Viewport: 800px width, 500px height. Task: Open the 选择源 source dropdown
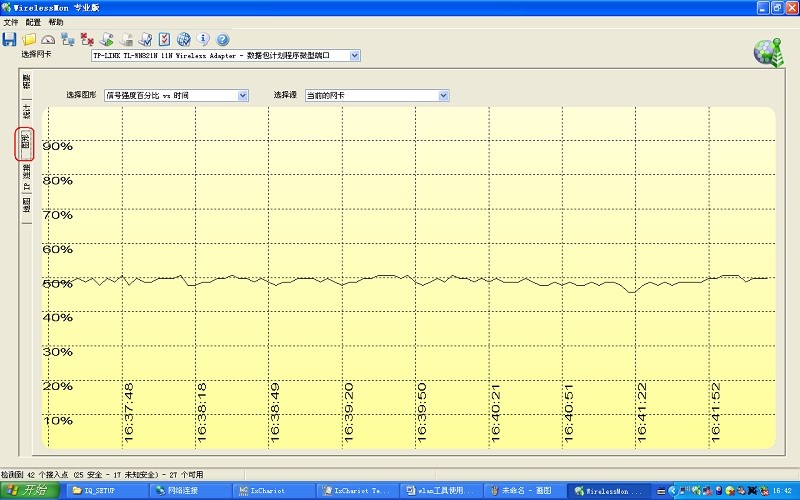pyautogui.click(x=443, y=96)
